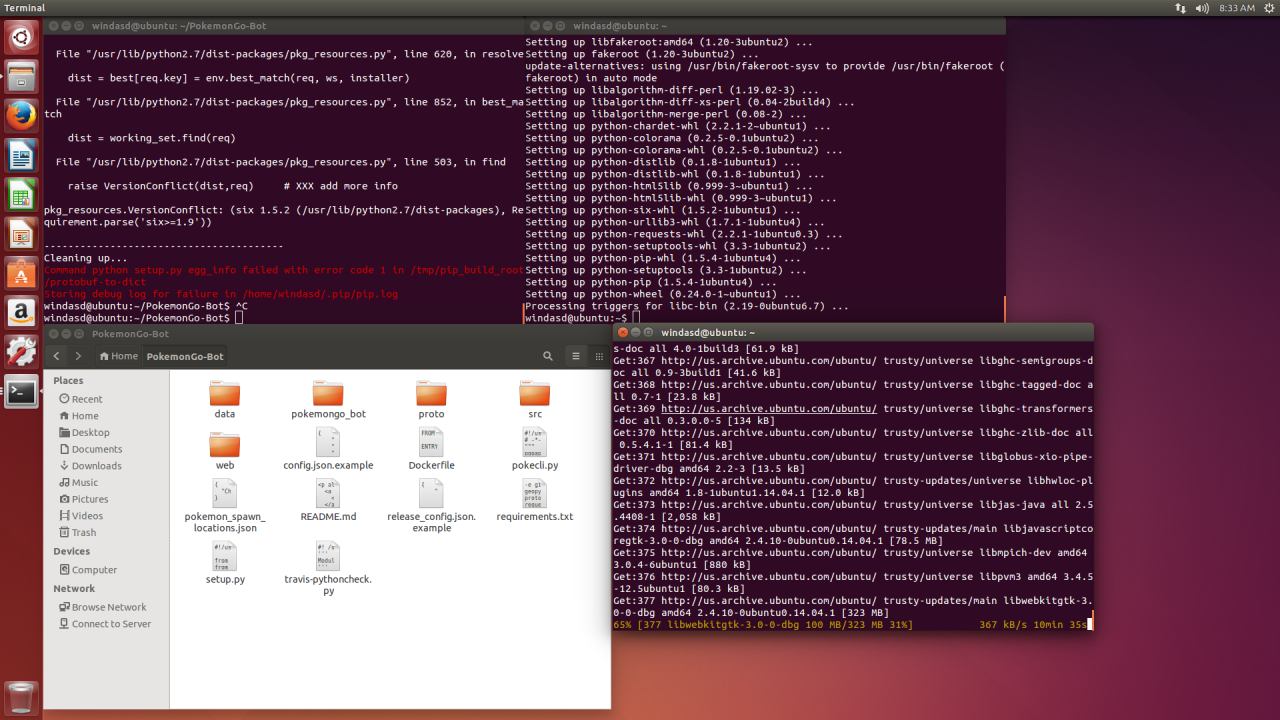Launch LibreOffice Writer from the dock
Viewport: 1280px width, 720px height.
21,154
